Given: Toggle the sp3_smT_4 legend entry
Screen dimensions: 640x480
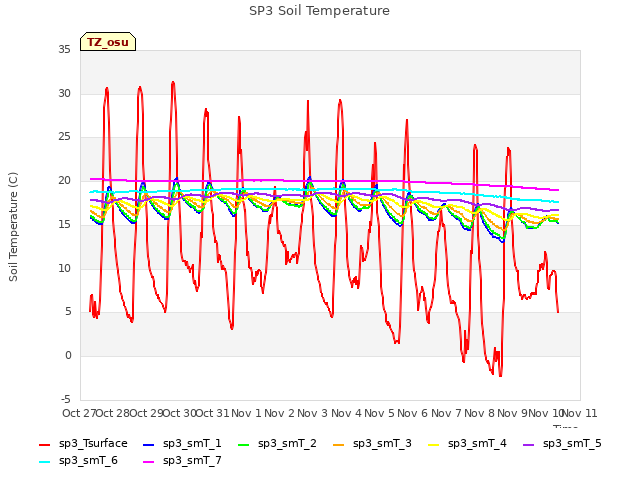Looking at the screenshot, I should click(467, 443).
